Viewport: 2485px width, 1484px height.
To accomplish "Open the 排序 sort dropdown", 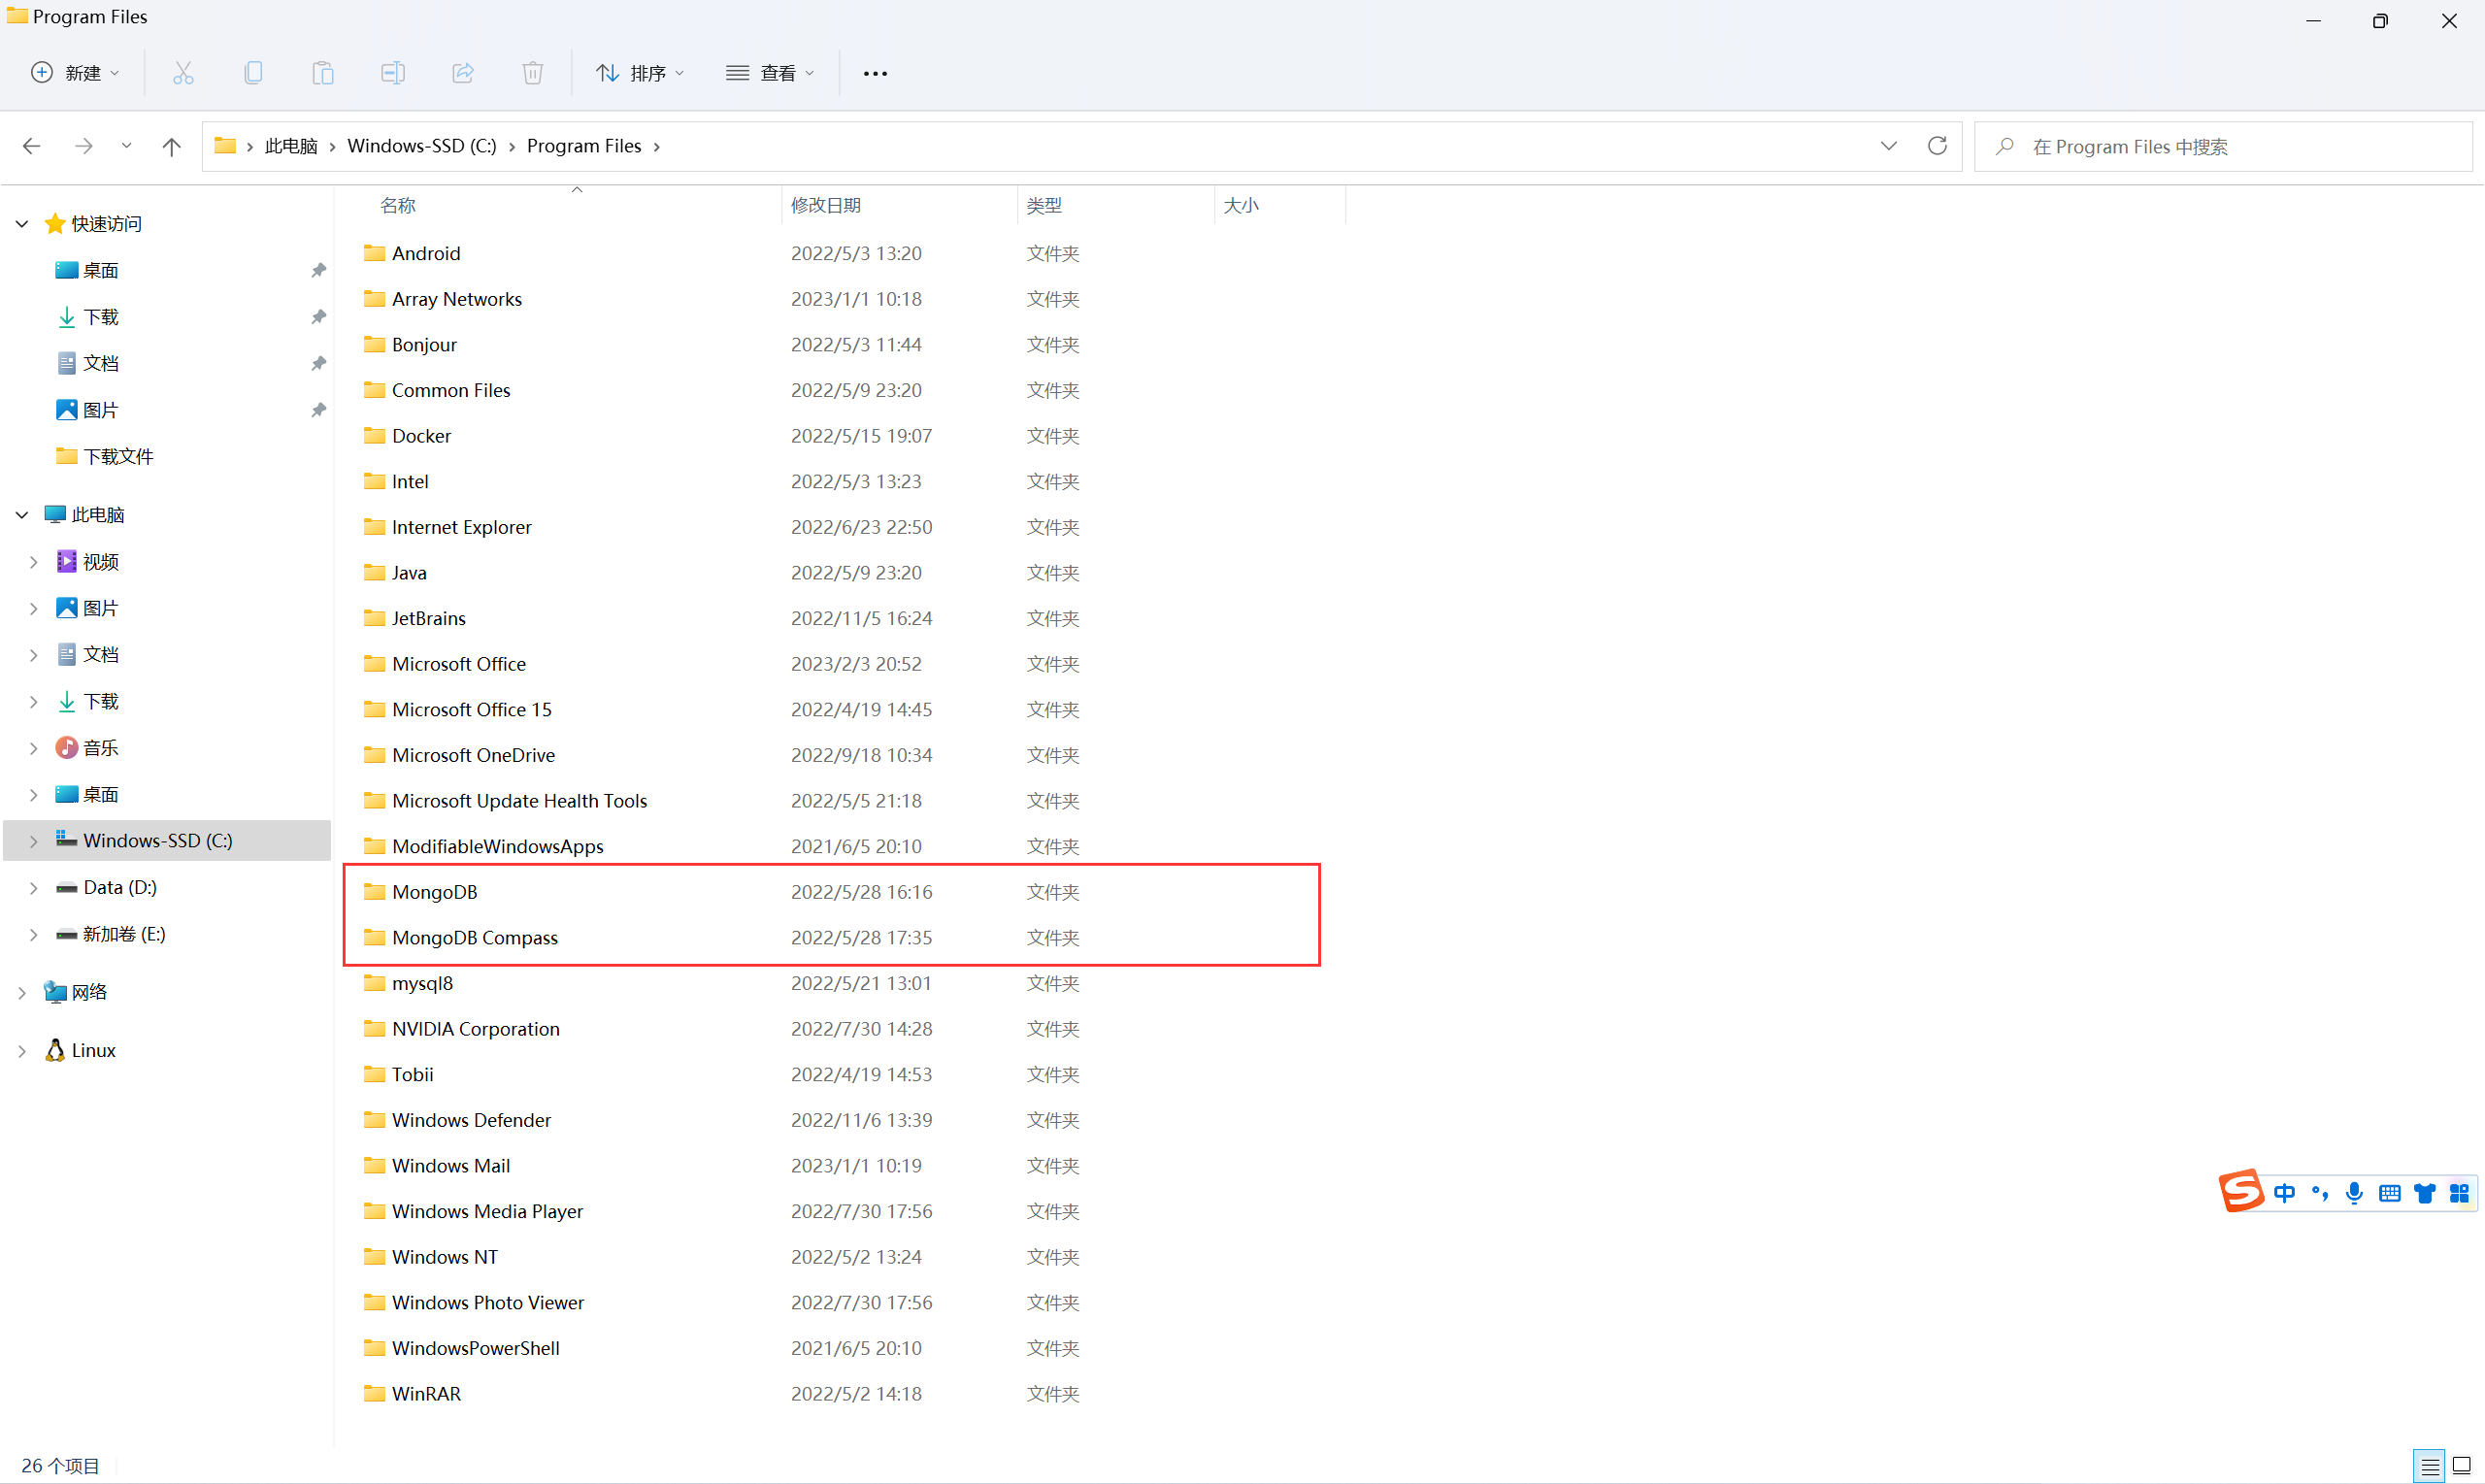I will click(640, 73).
